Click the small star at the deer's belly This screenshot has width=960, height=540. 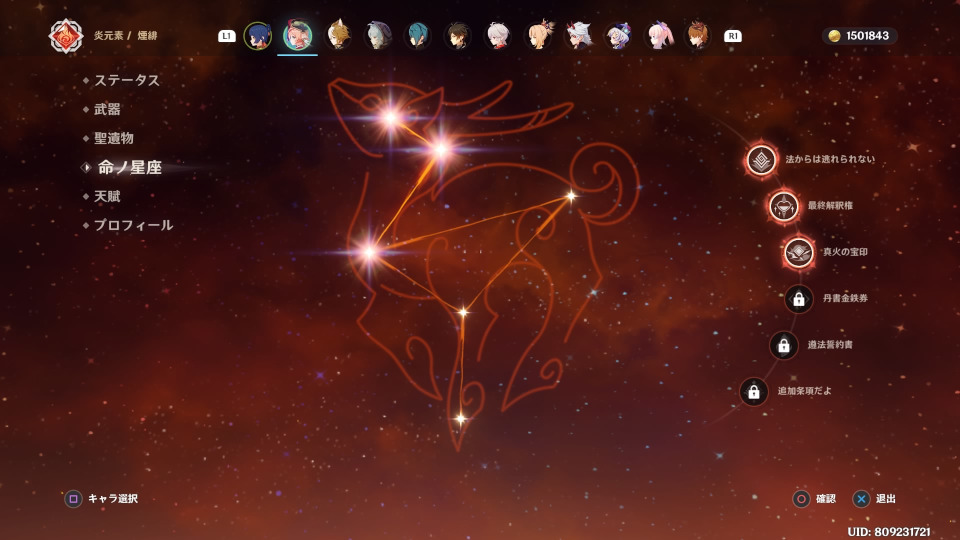tap(463, 312)
